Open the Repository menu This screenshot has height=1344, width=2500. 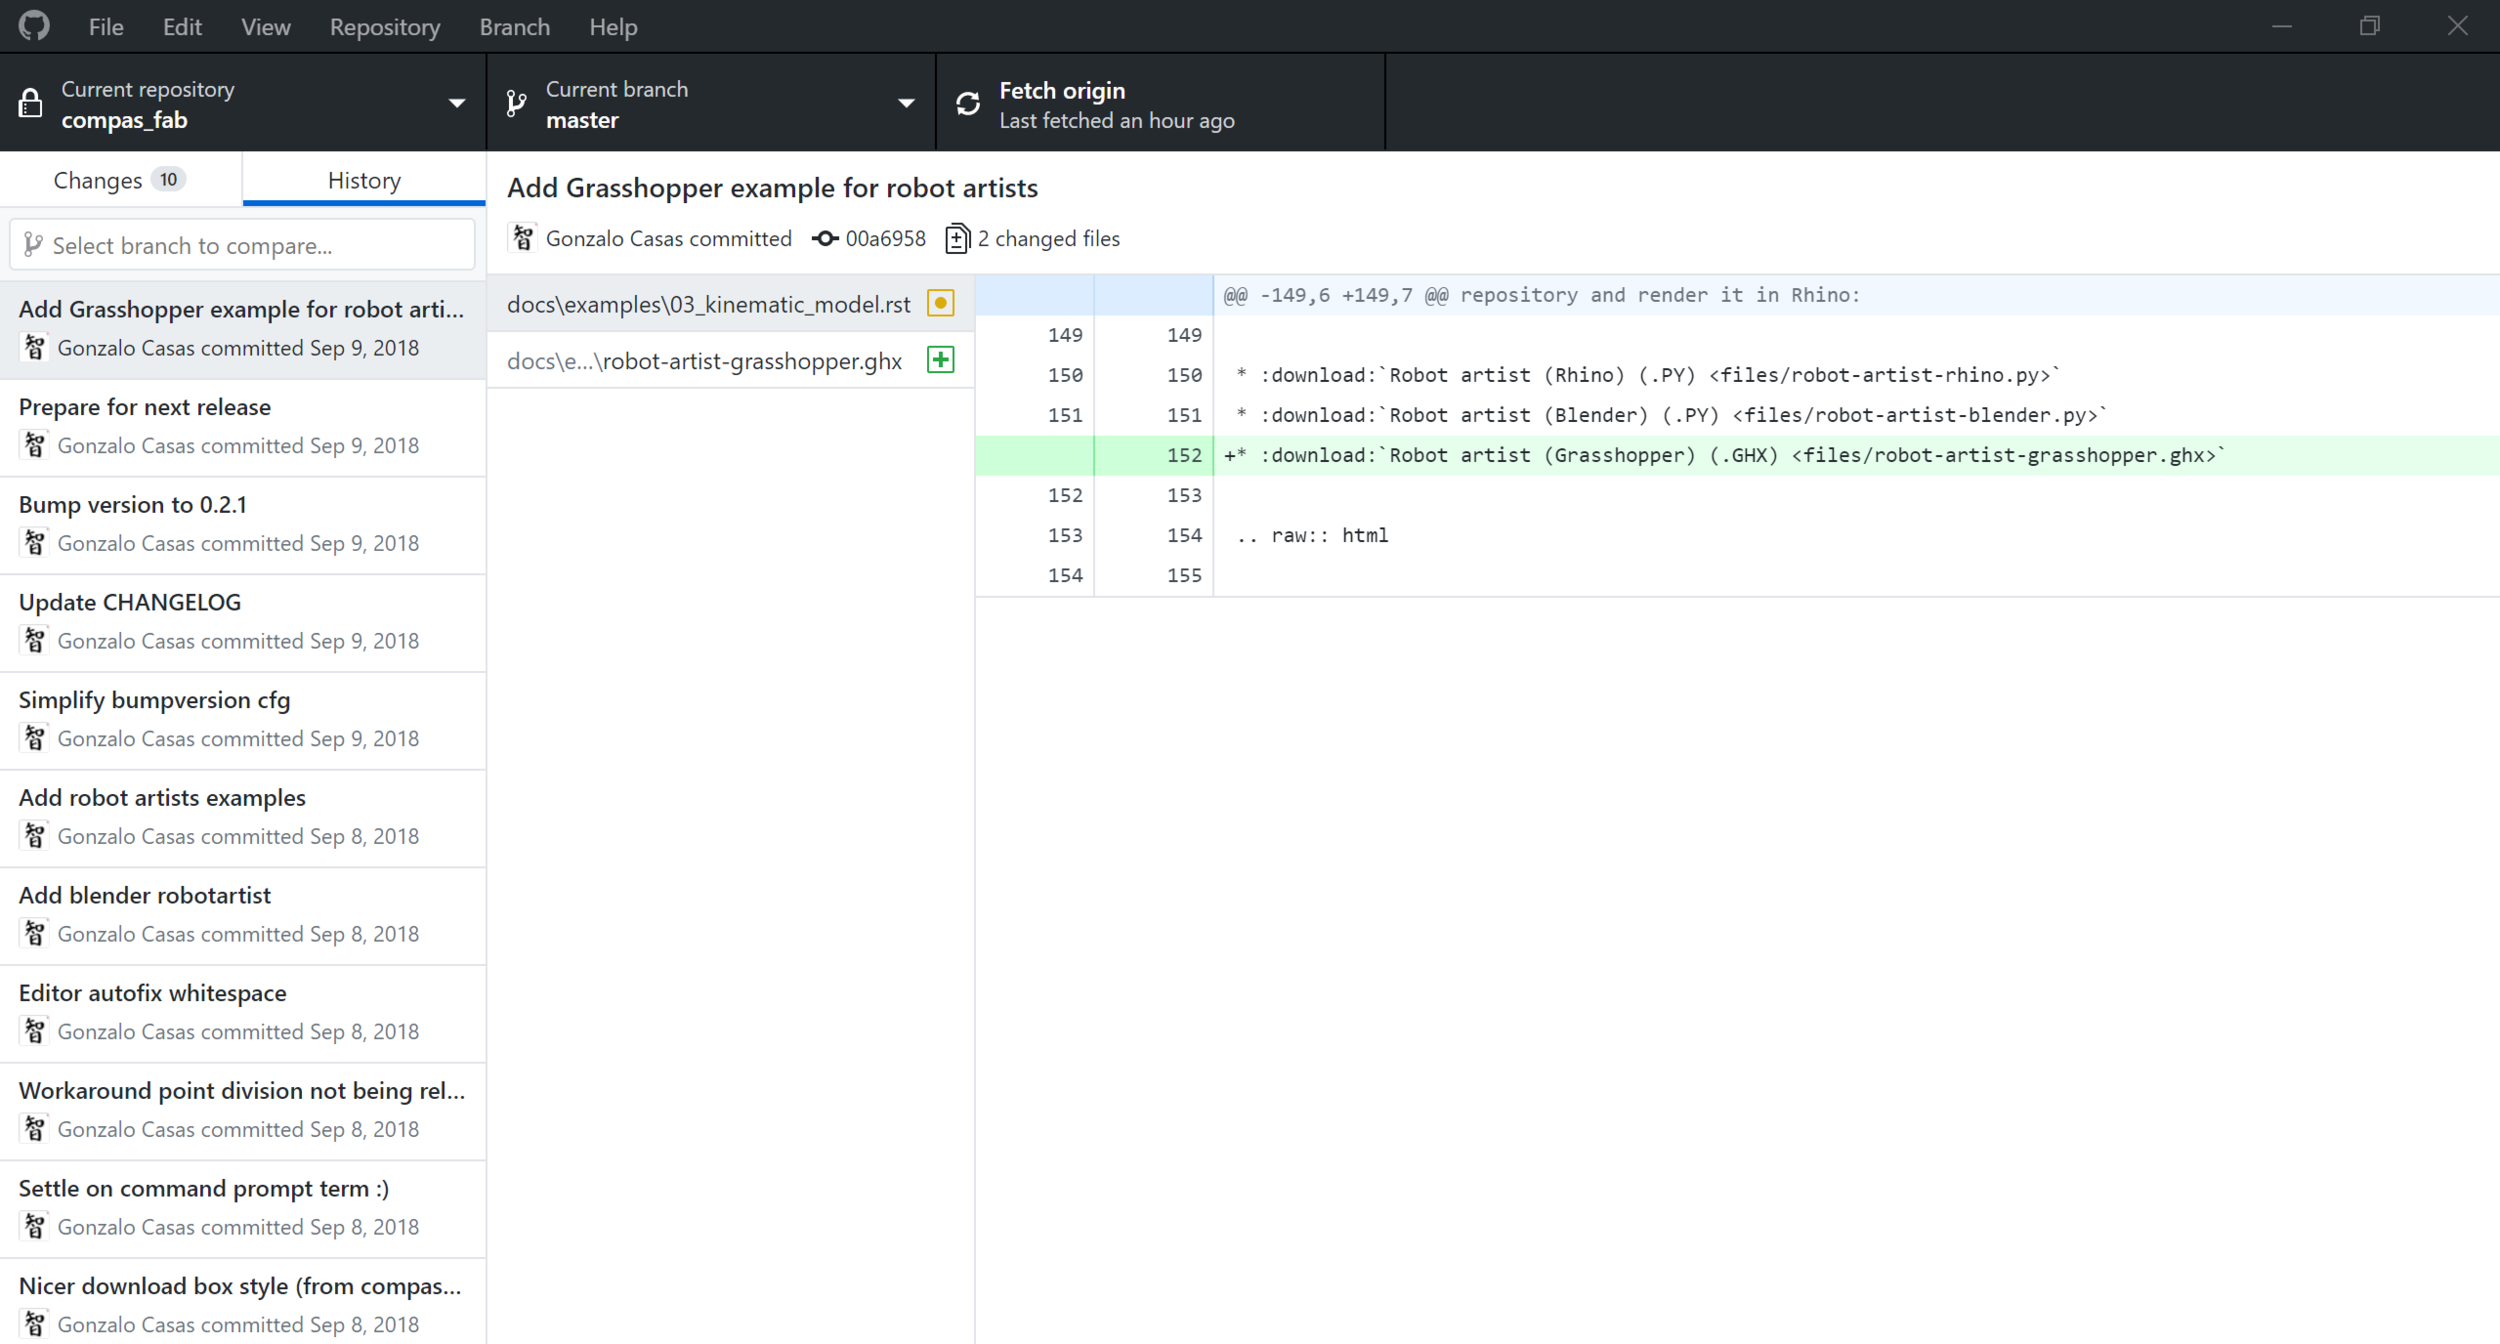(384, 27)
